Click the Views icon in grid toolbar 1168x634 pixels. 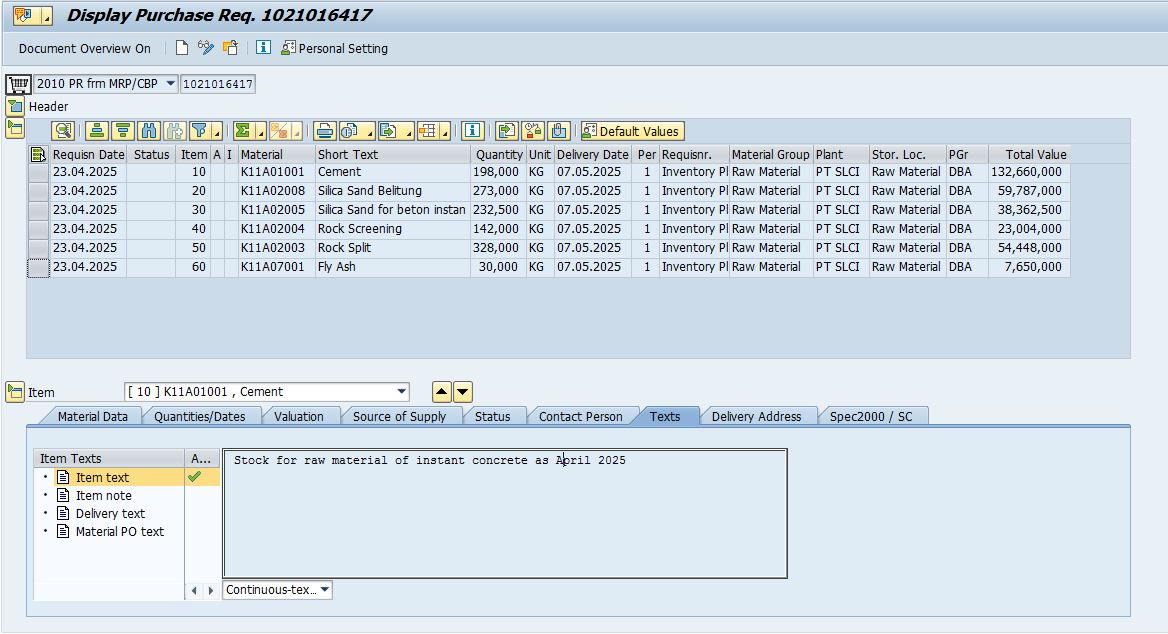pos(350,131)
